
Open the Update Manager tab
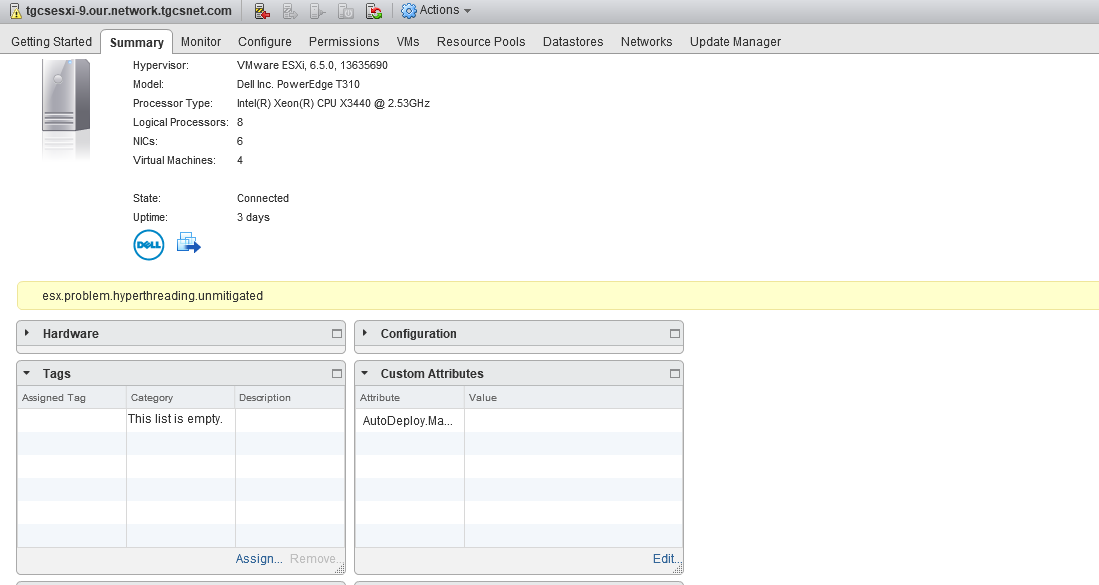(x=735, y=42)
